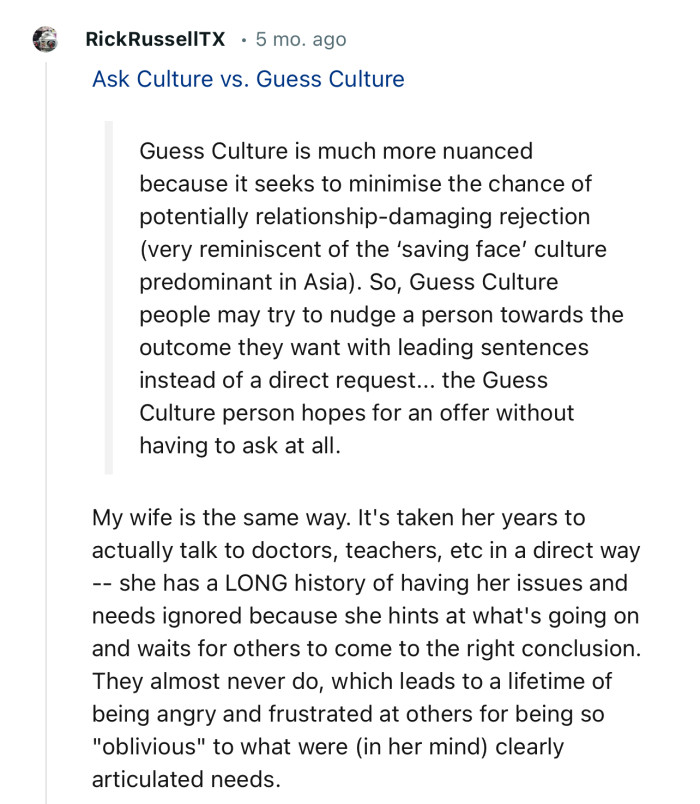Viewport: 700px width, 804px height.
Task: Click RickRussellTX's profile avatar
Action: [x=45, y=40]
